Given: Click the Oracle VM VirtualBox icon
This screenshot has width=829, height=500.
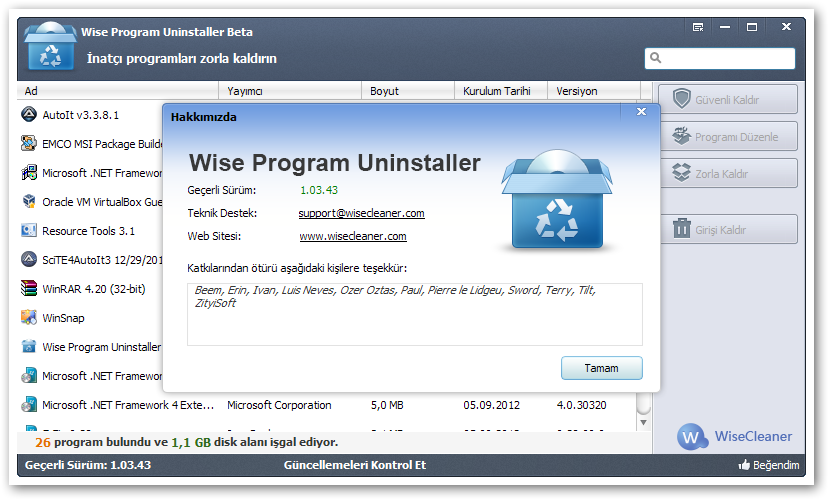Looking at the screenshot, I should (29, 202).
